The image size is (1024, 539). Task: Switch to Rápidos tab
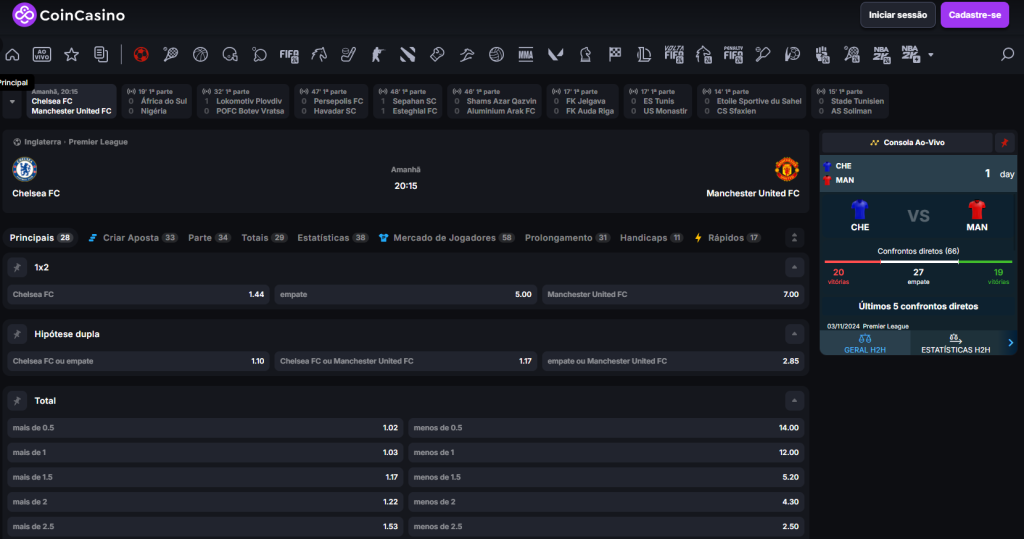pyautogui.click(x=728, y=238)
